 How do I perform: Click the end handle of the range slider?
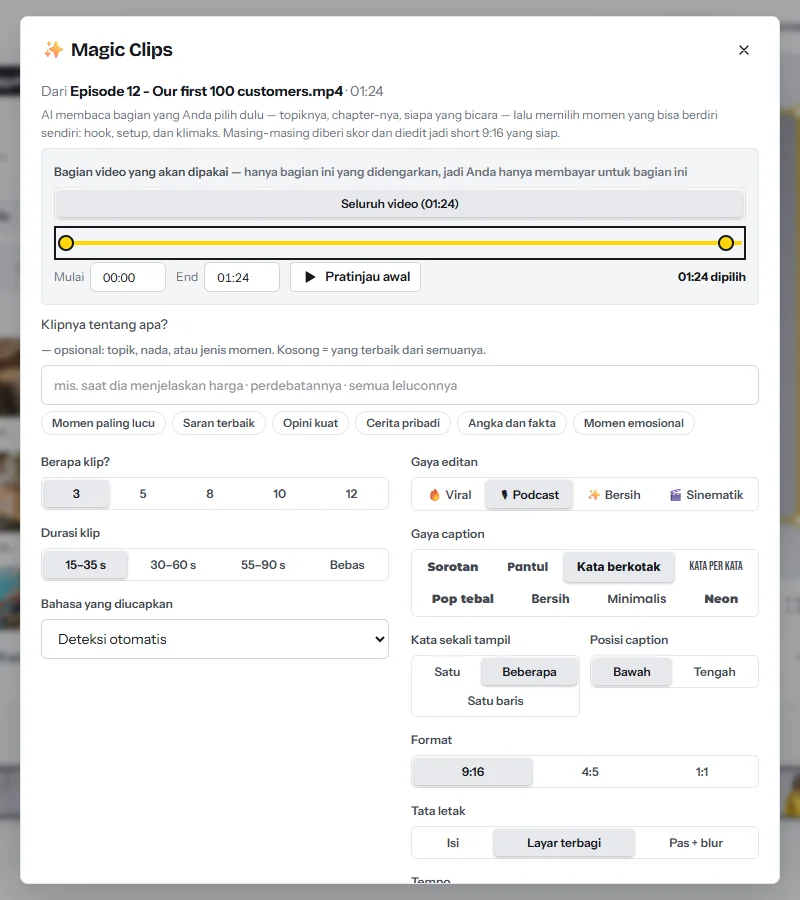726,243
